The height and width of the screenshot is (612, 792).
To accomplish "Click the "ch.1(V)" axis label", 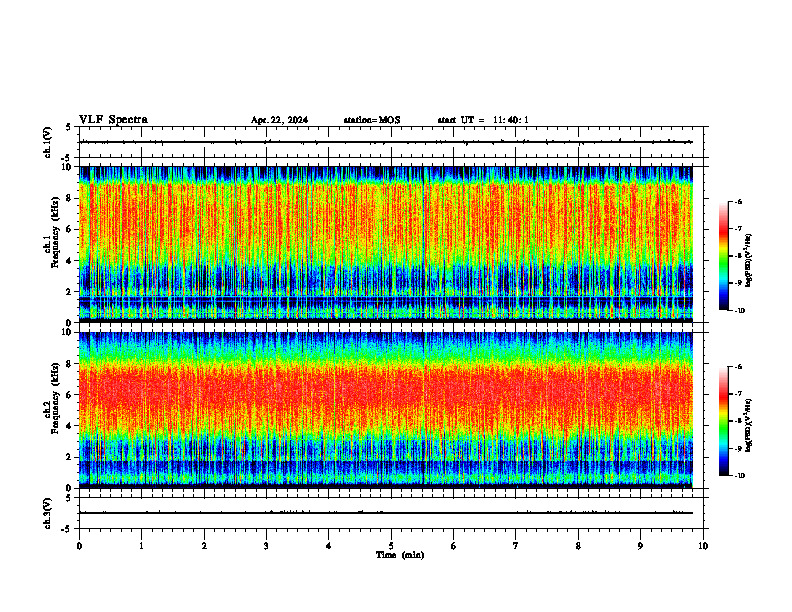I will [x=48, y=142].
